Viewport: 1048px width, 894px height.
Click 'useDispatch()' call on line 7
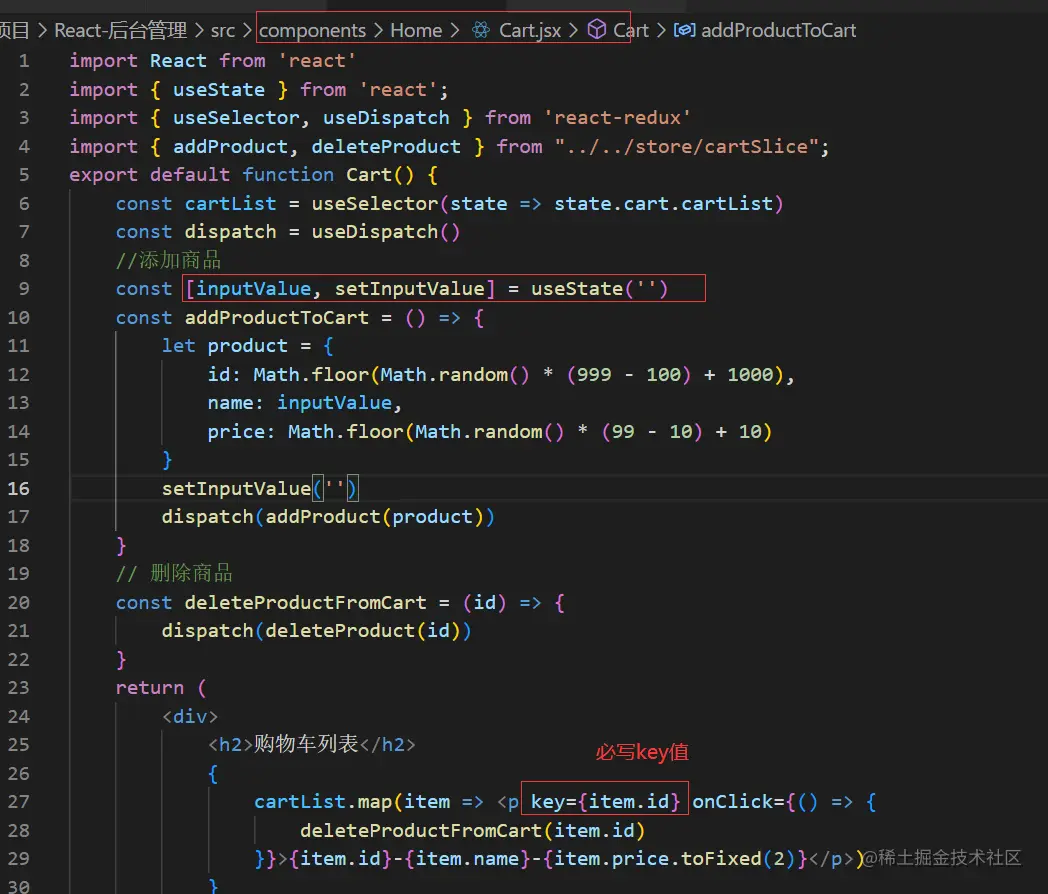click(386, 231)
